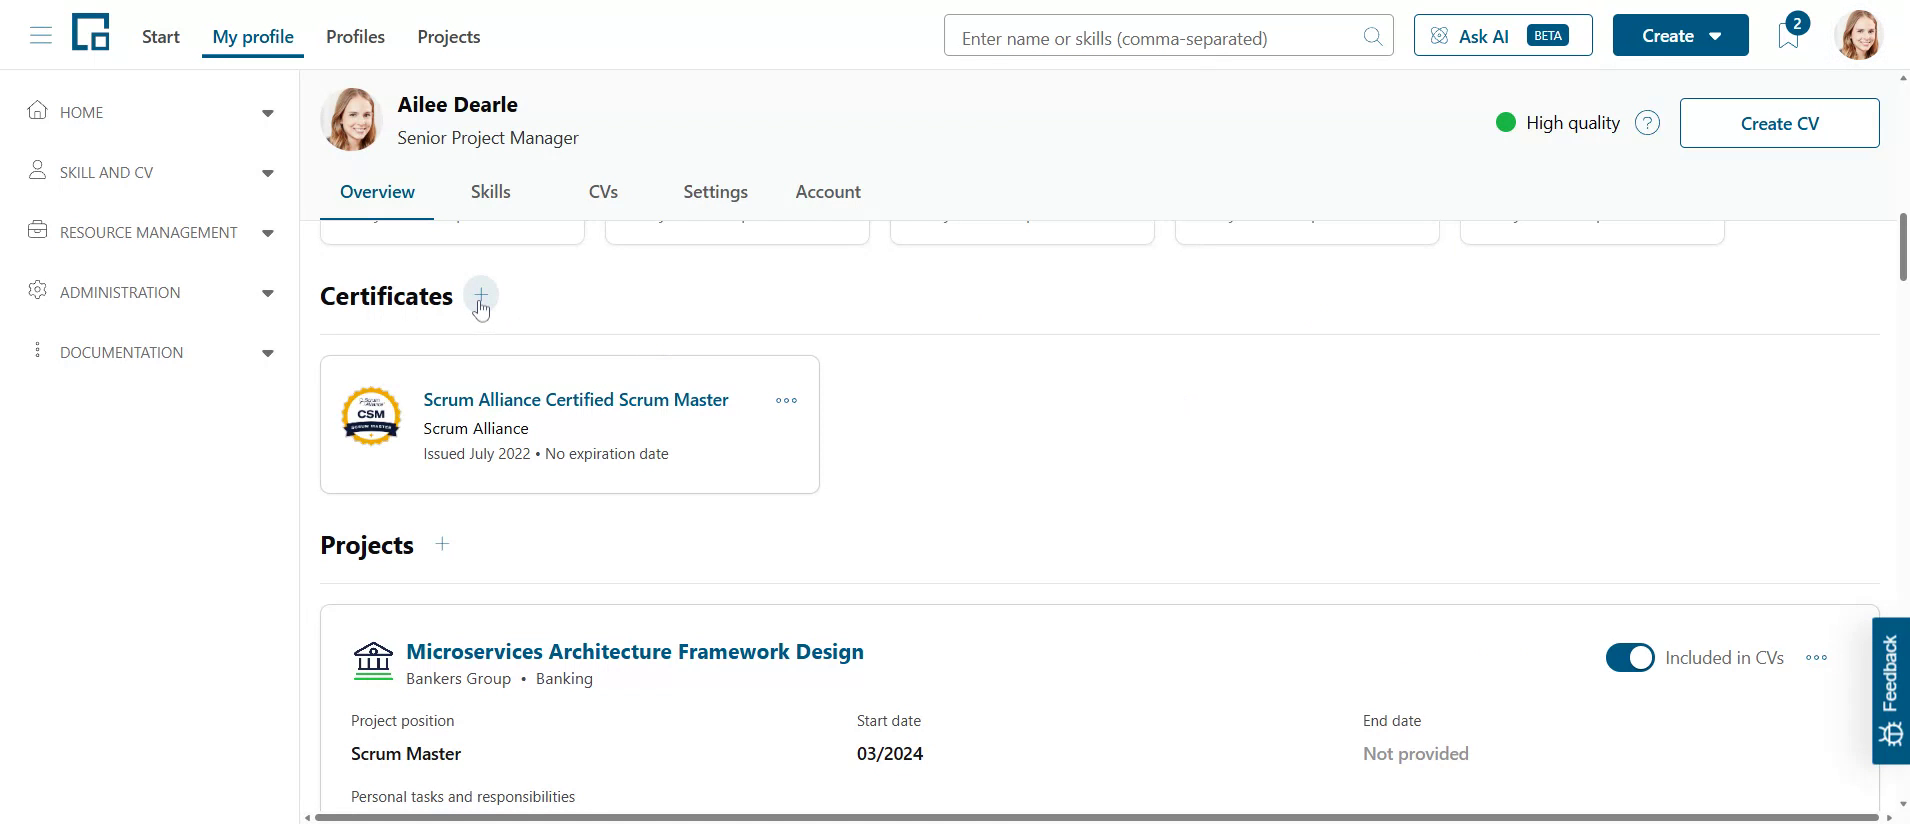Open the Feedback side panel
This screenshot has height=824, width=1910.
coord(1890,691)
